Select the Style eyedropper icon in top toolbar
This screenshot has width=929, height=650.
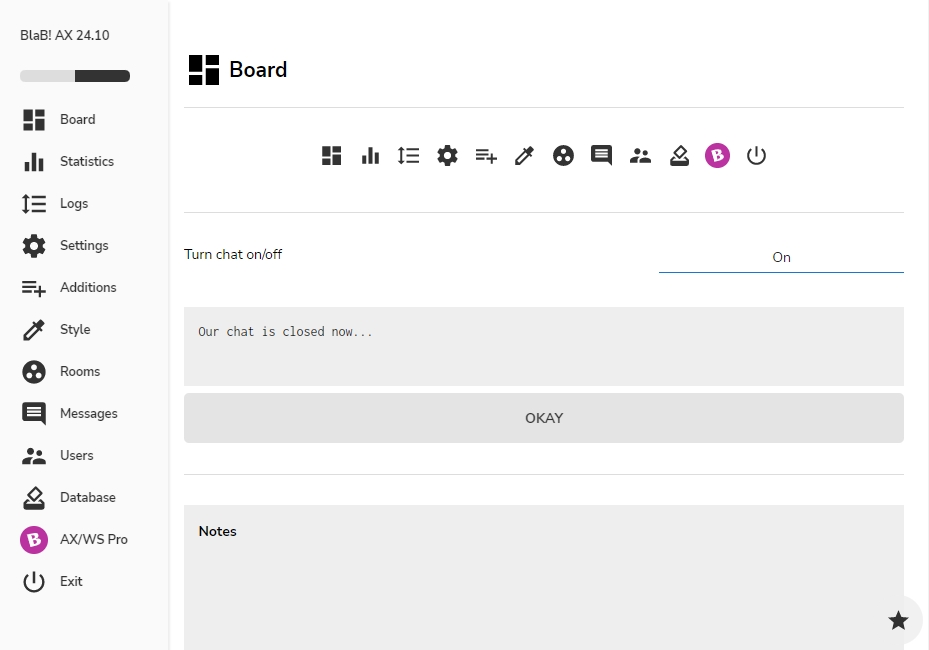pos(524,156)
